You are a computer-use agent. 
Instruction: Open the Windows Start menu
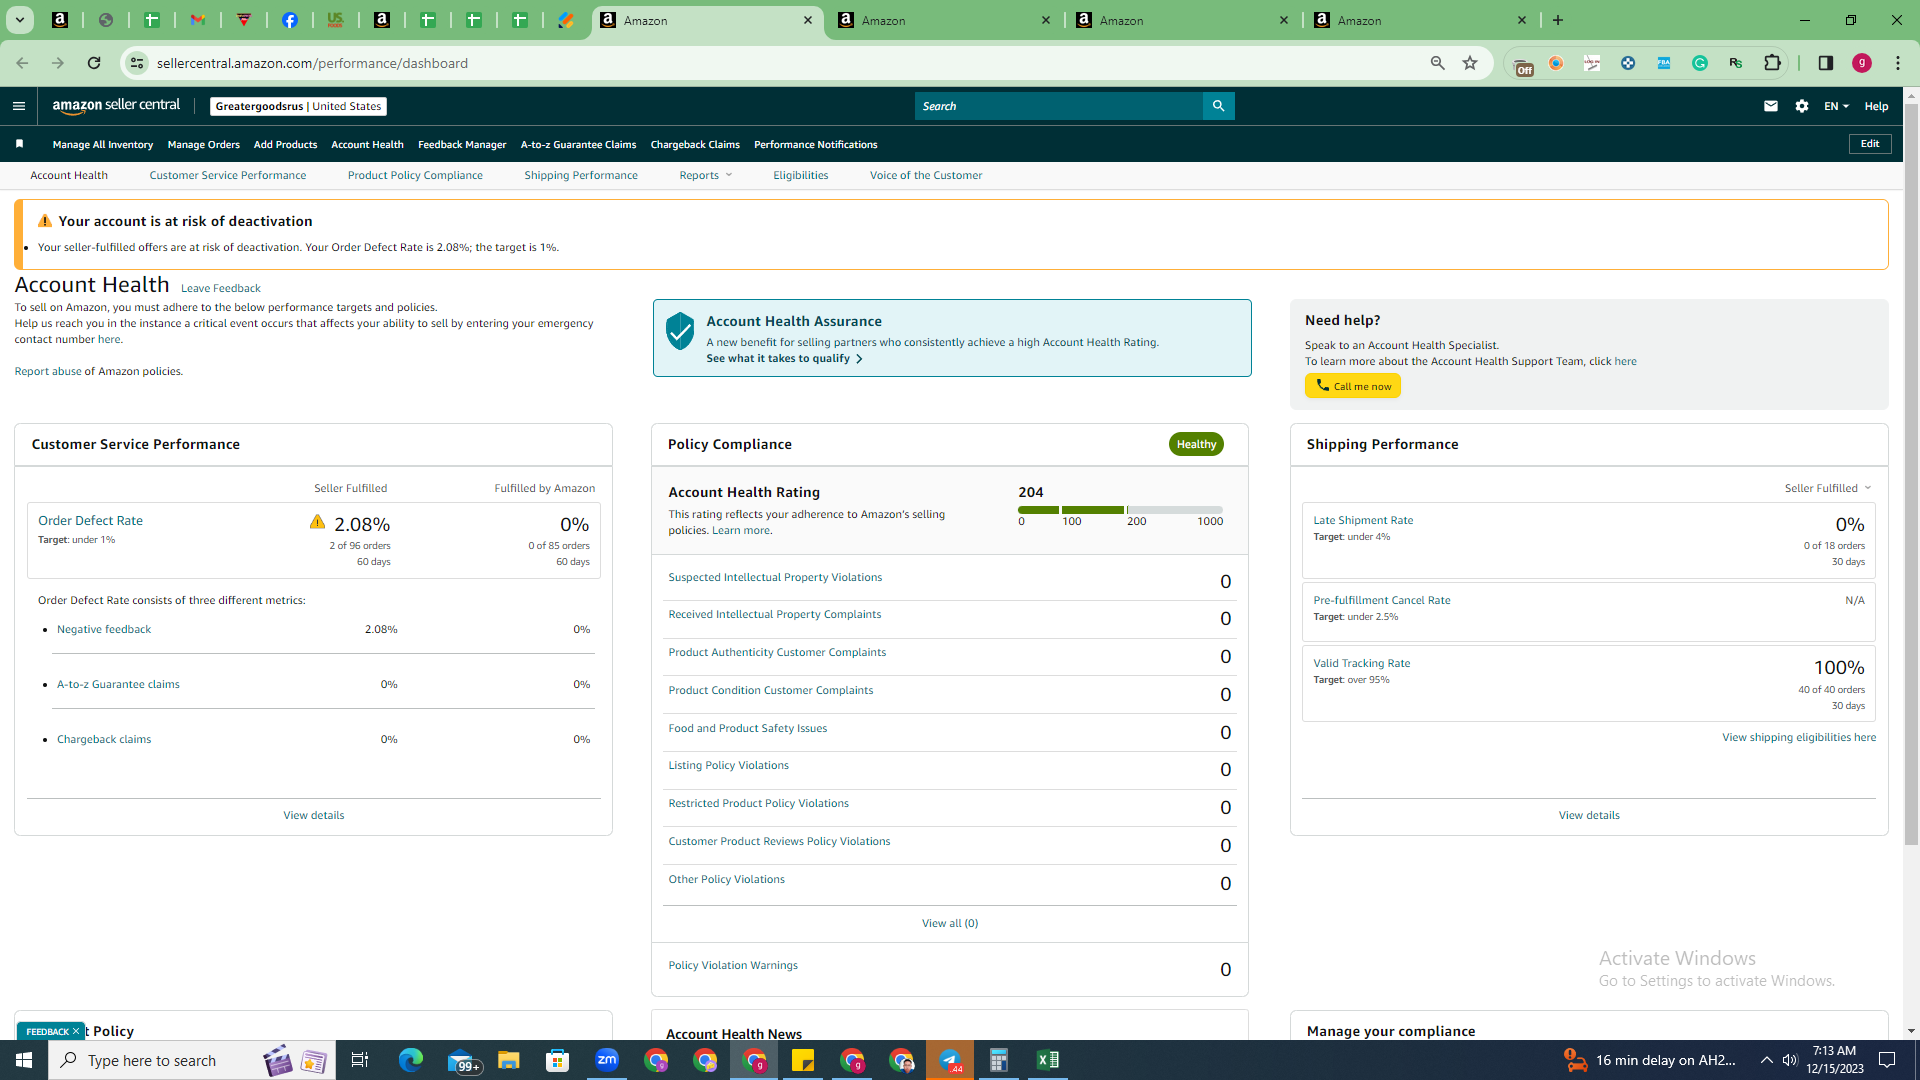(x=24, y=1060)
